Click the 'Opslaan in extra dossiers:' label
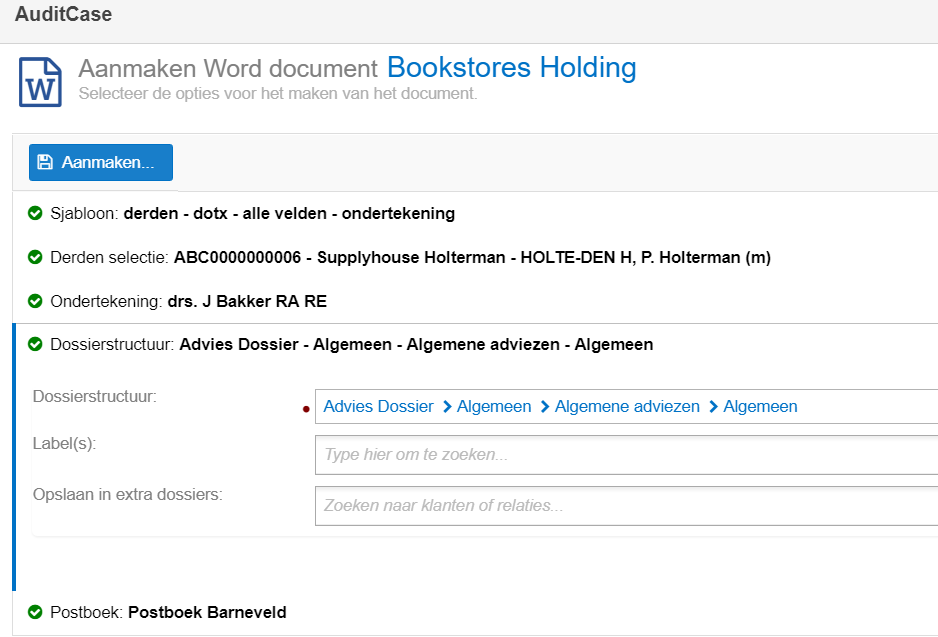 (127, 495)
